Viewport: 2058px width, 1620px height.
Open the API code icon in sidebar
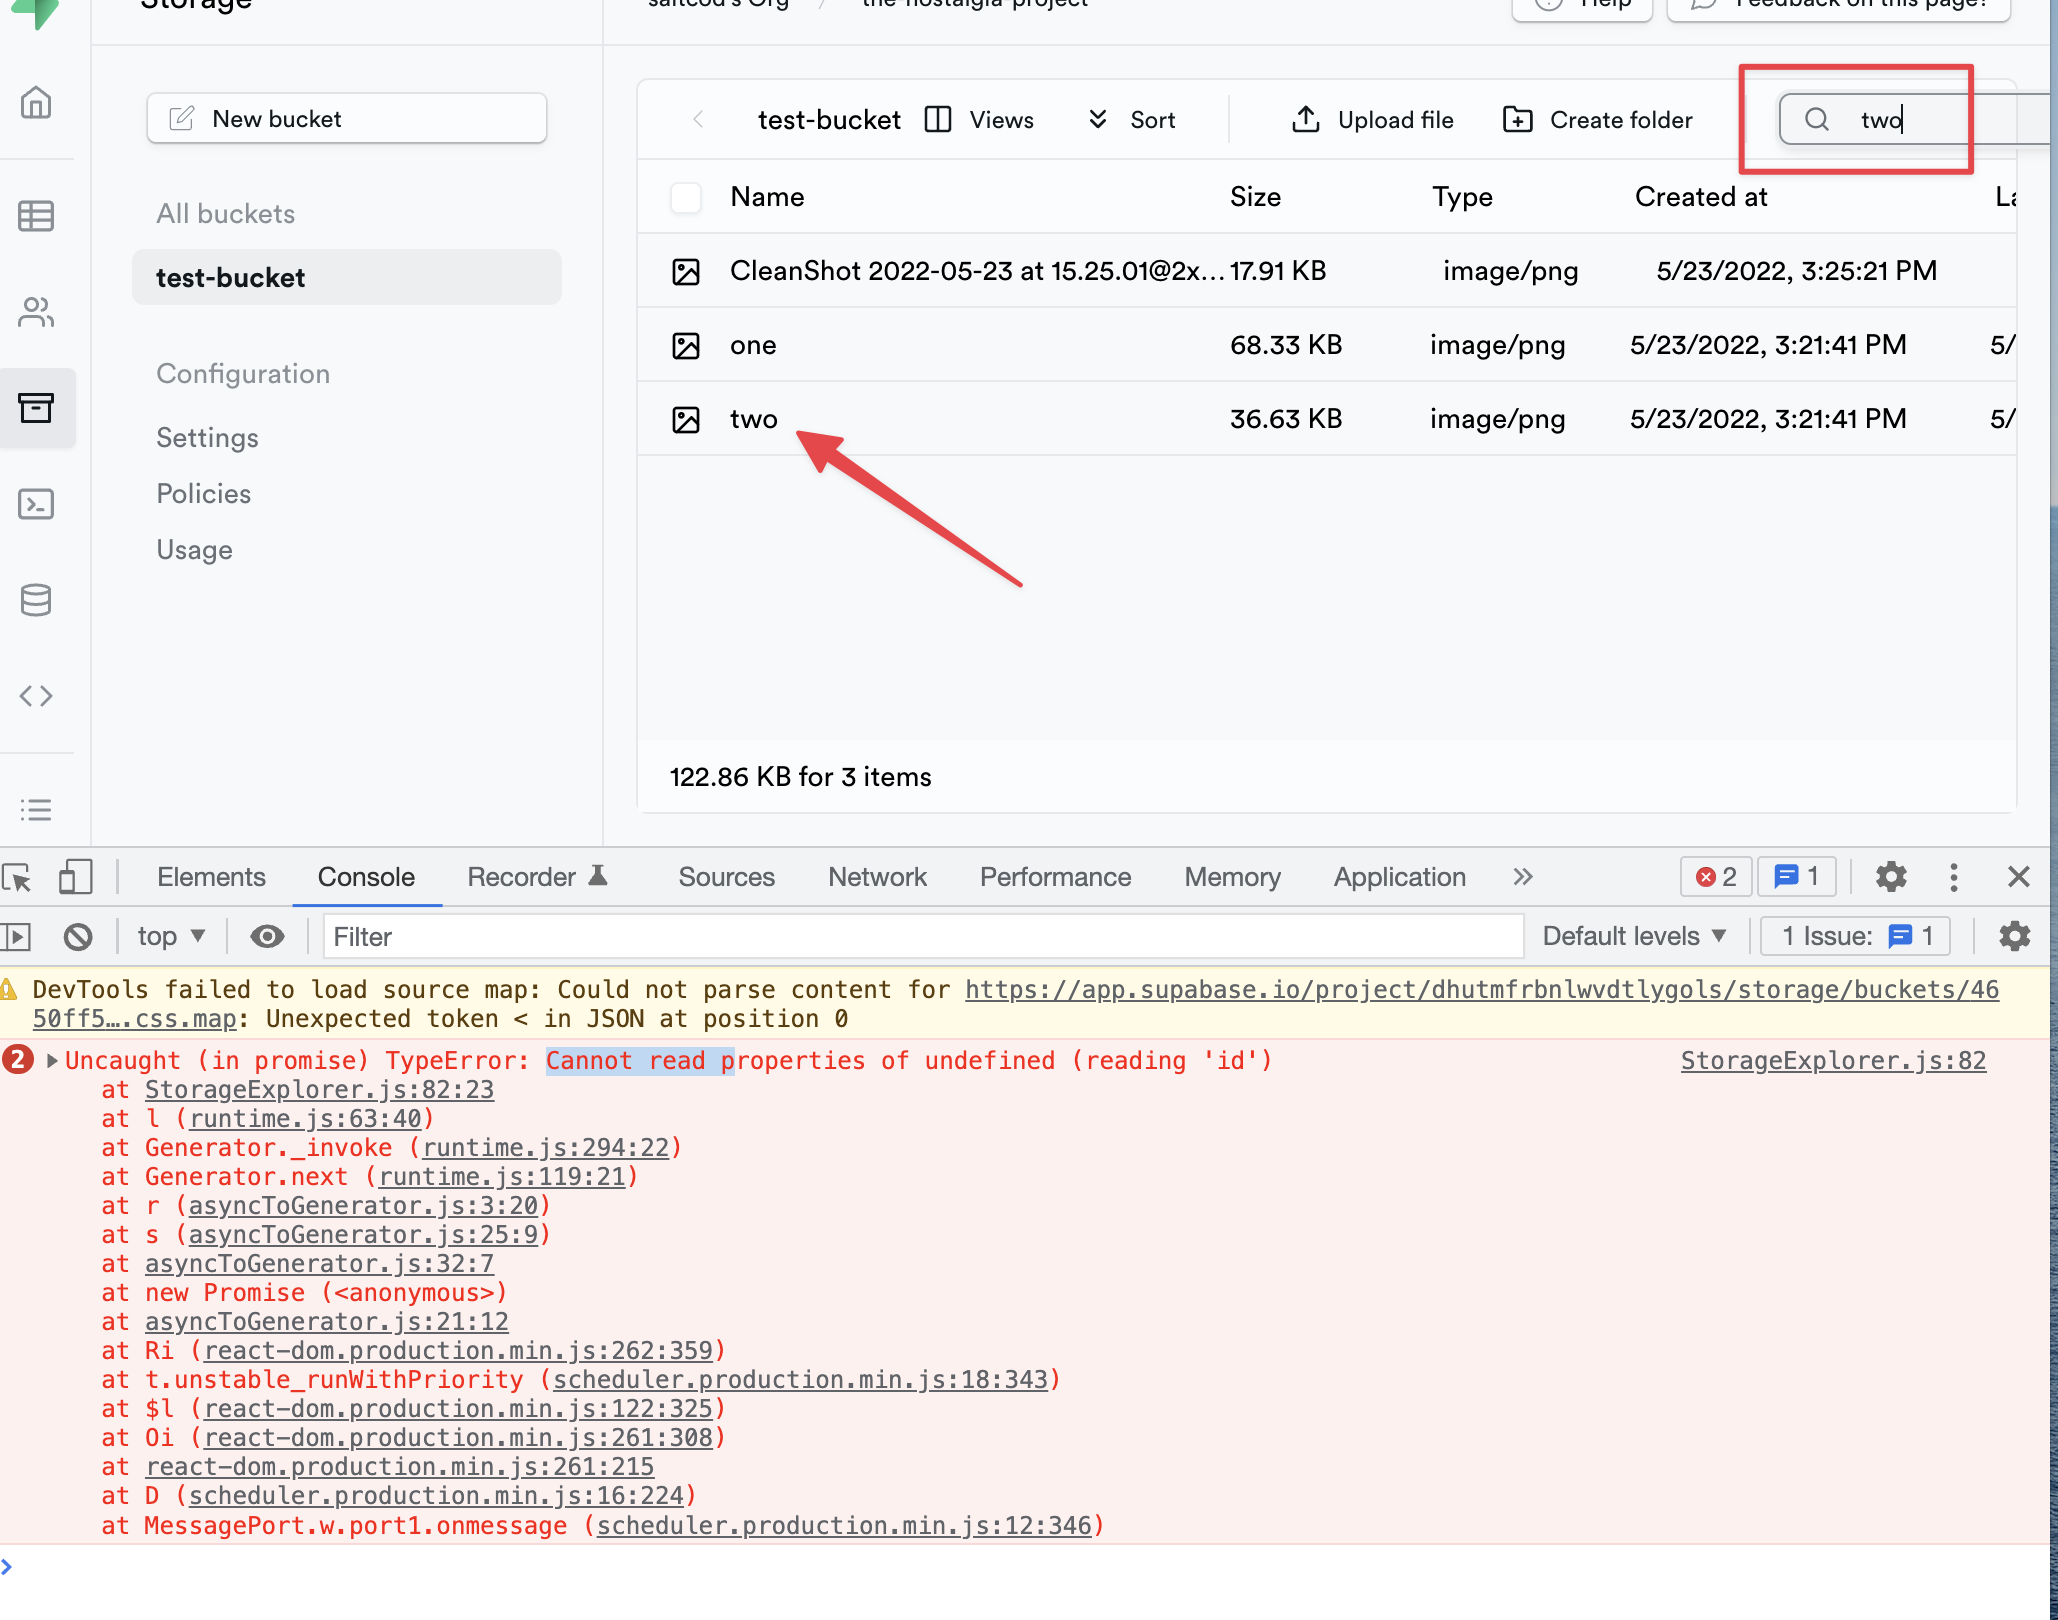(37, 696)
